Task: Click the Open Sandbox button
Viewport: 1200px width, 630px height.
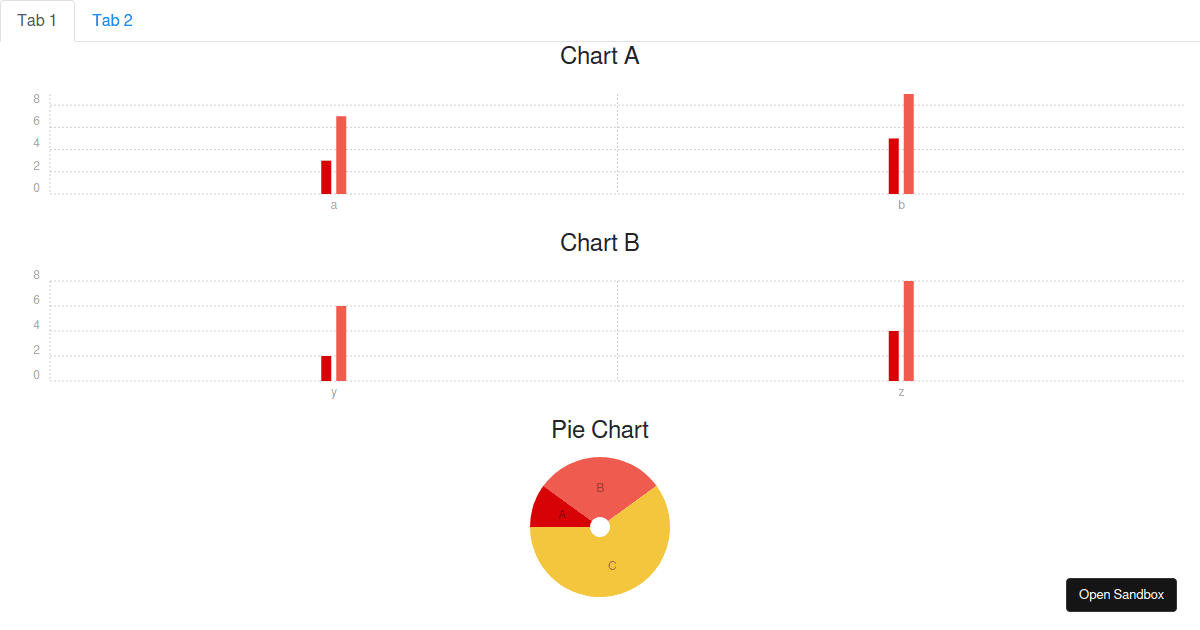Action: pyautogui.click(x=1121, y=595)
